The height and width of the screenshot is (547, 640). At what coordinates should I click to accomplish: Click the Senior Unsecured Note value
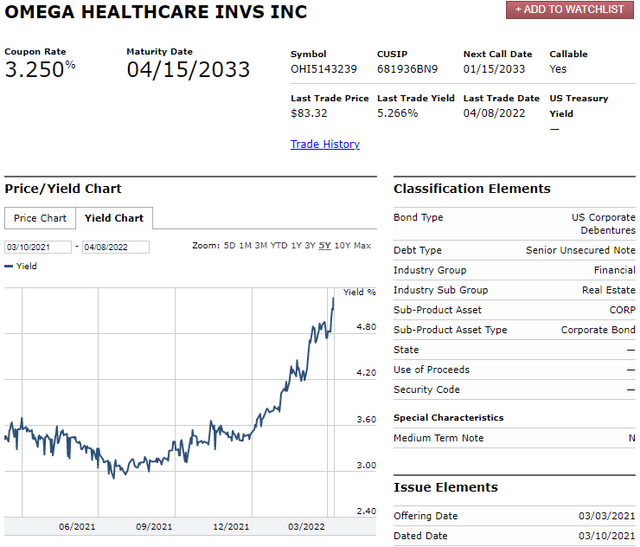[580, 250]
